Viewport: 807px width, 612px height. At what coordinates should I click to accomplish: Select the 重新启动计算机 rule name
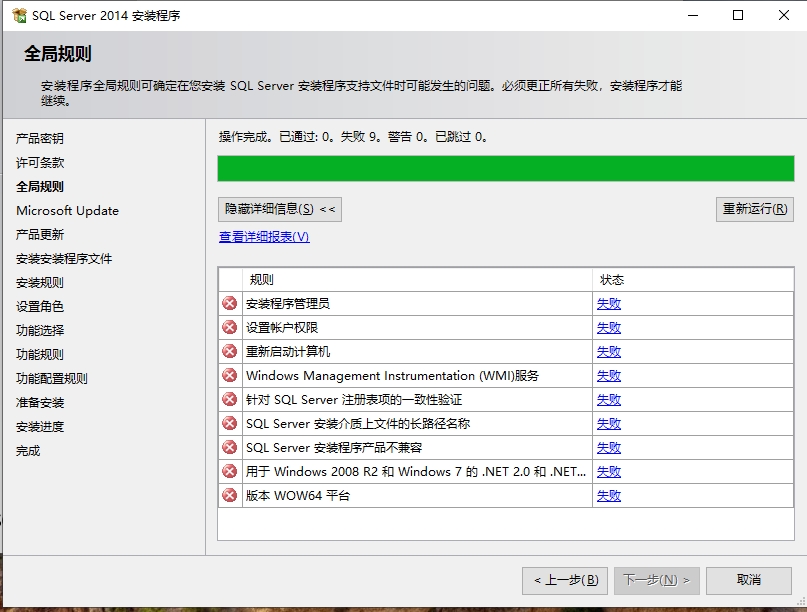tap(288, 352)
